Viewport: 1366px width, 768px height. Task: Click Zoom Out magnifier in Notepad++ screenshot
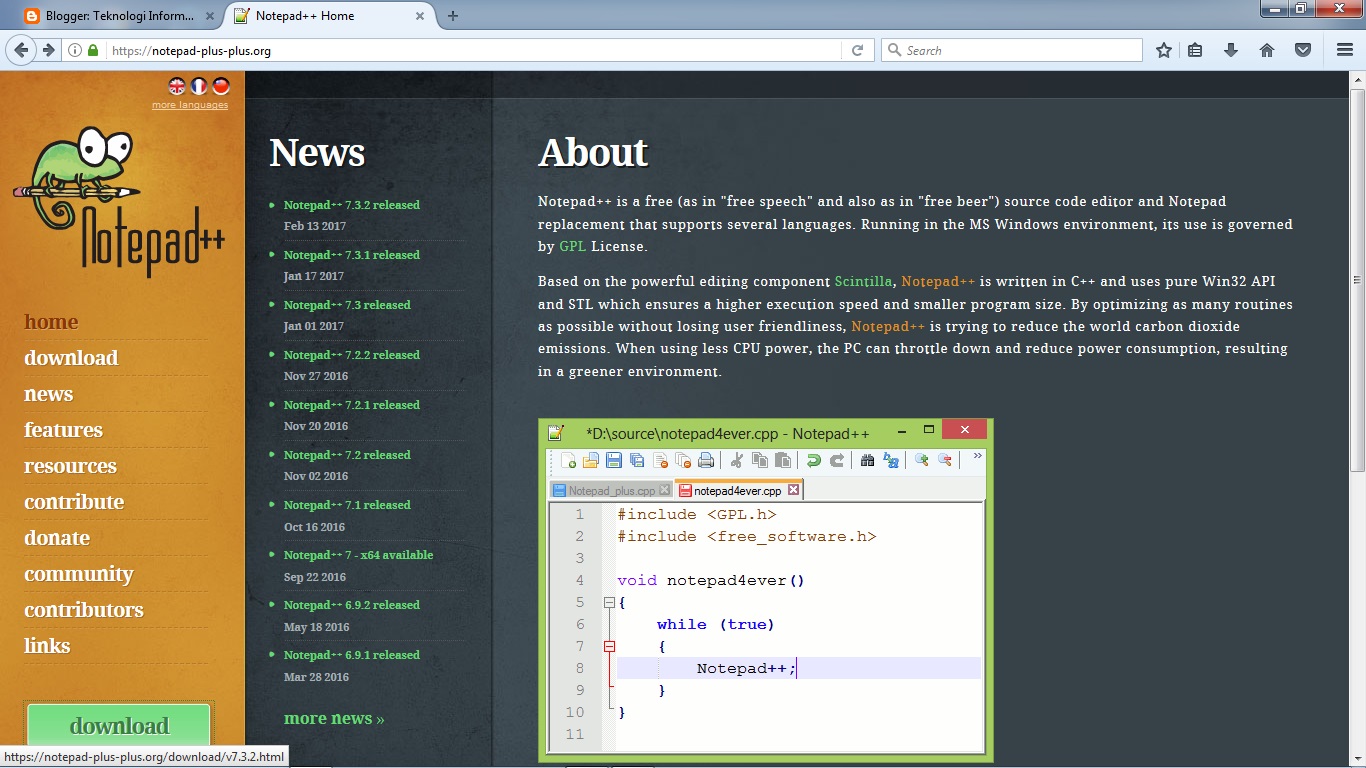click(x=945, y=461)
